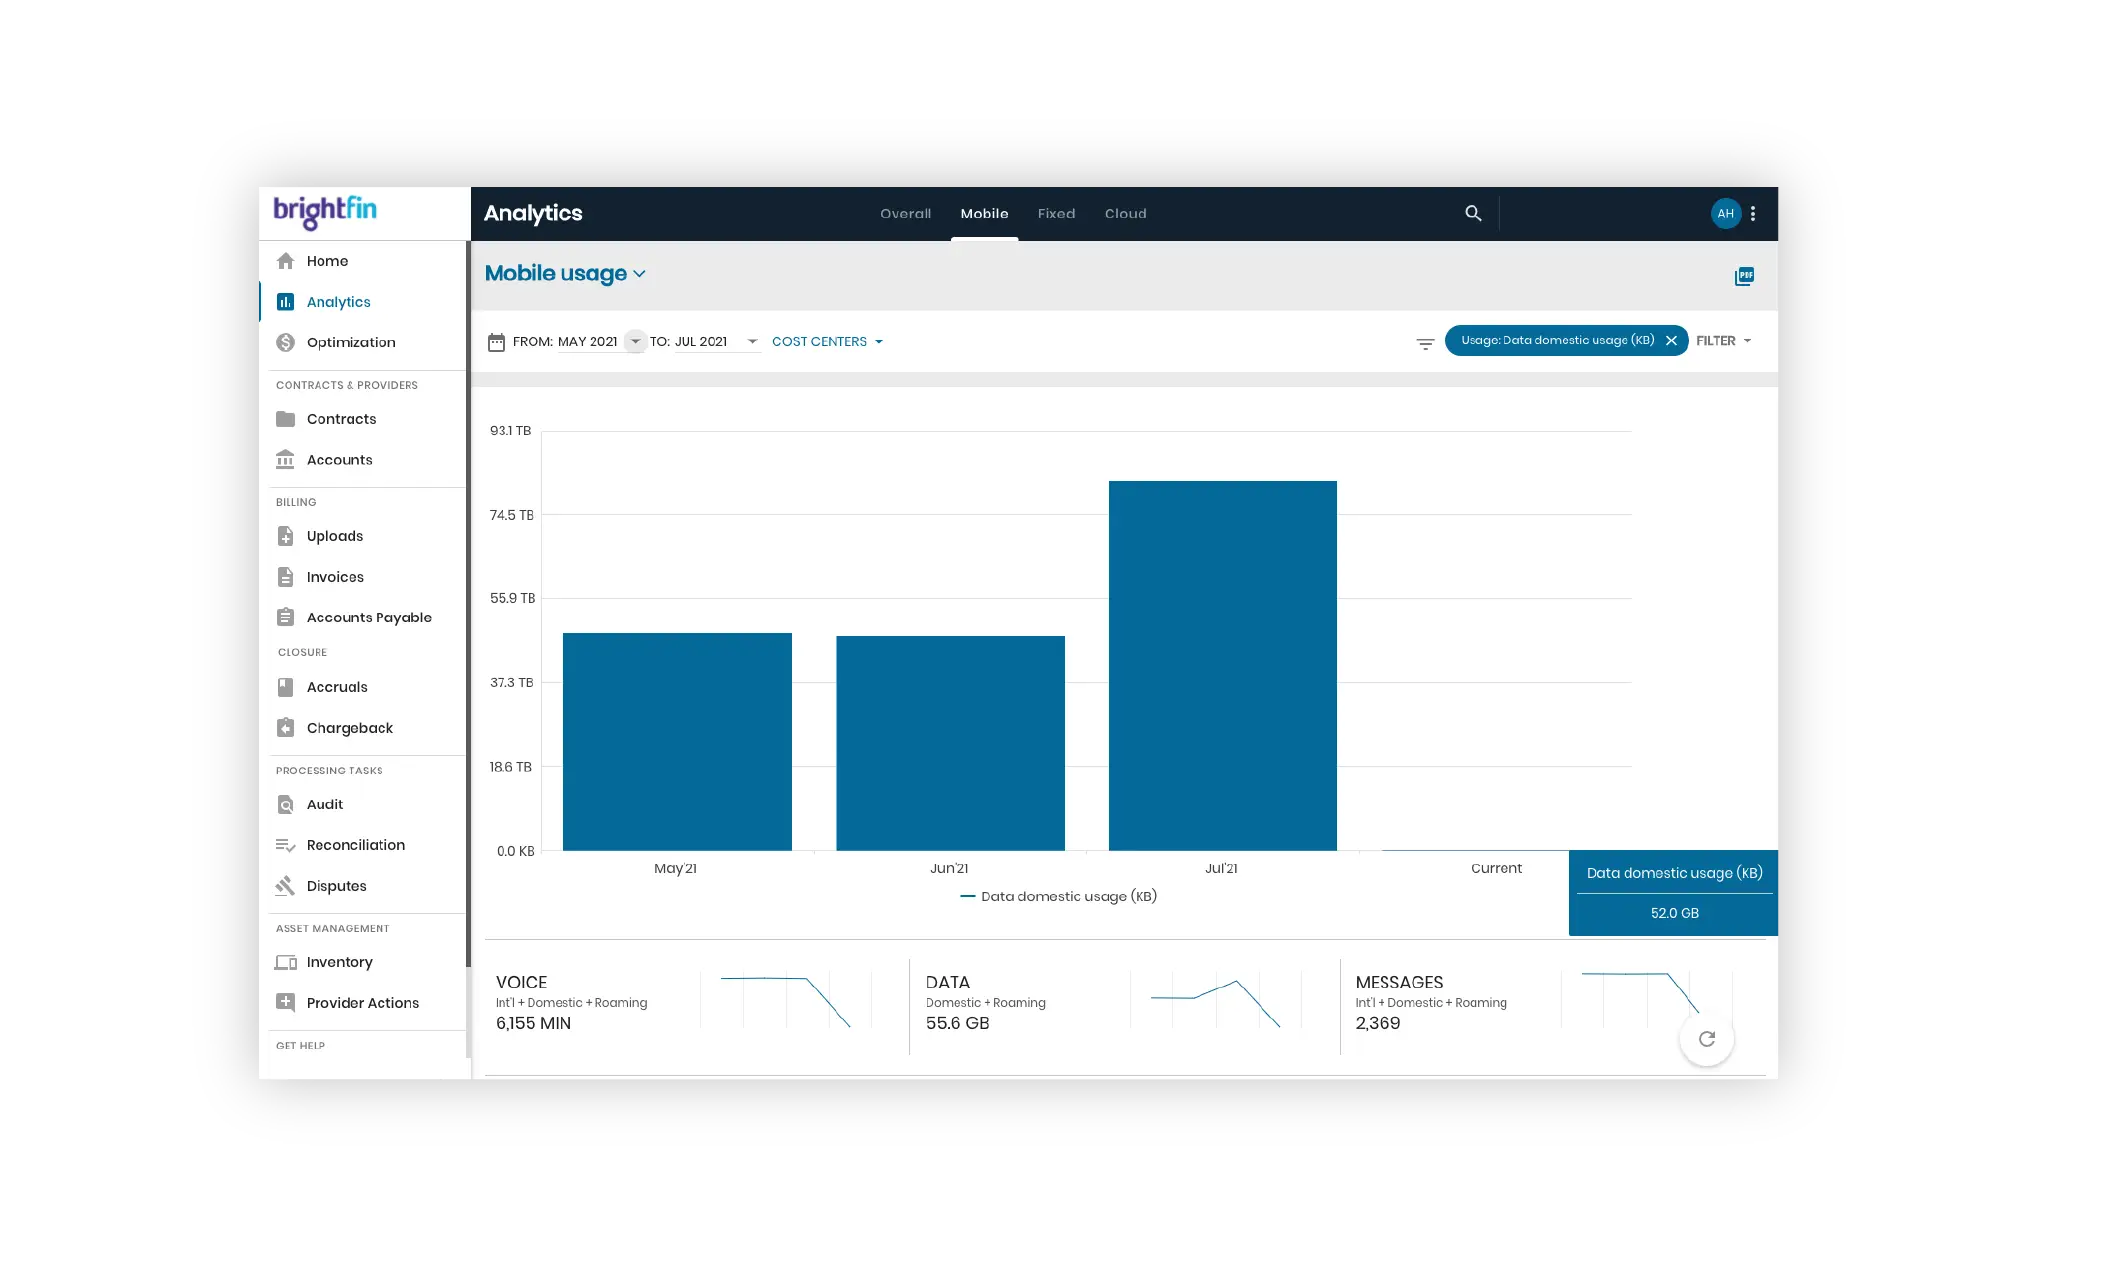Click the brightfin logo
Image resolution: width=2113 pixels, height=1266 pixels.
pyautogui.click(x=325, y=211)
